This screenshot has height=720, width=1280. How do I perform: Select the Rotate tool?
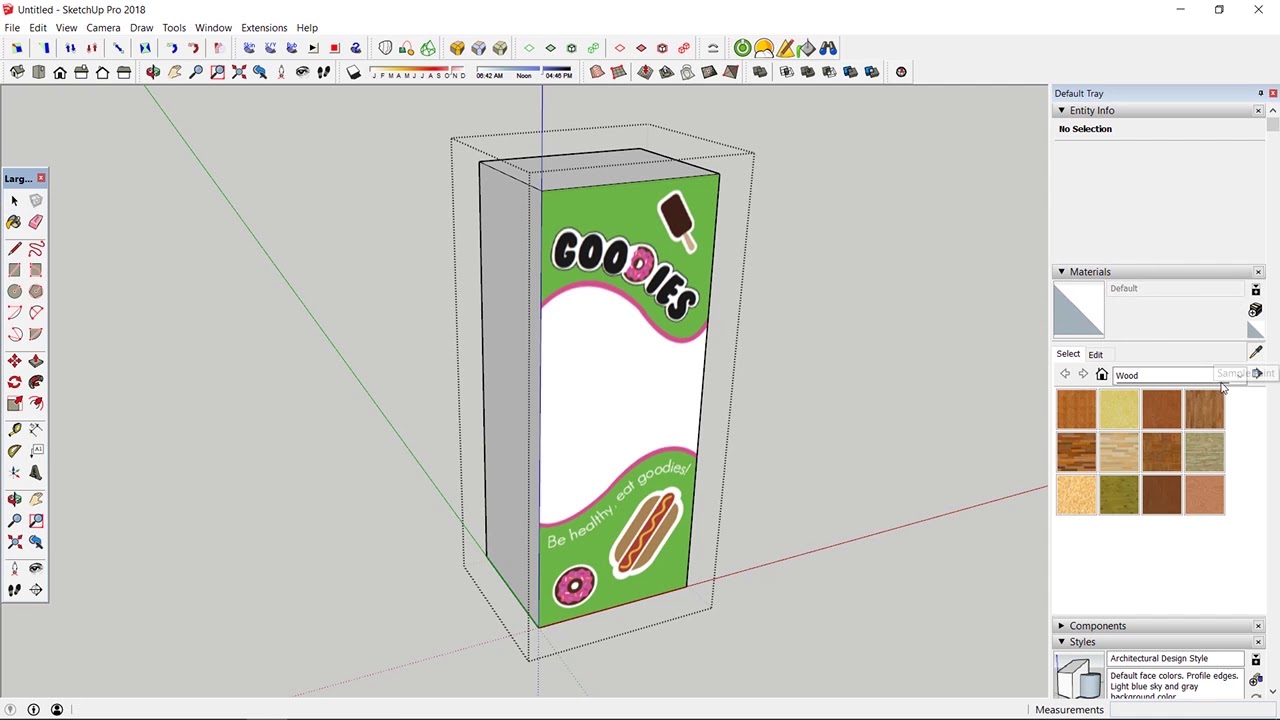[x=14, y=382]
